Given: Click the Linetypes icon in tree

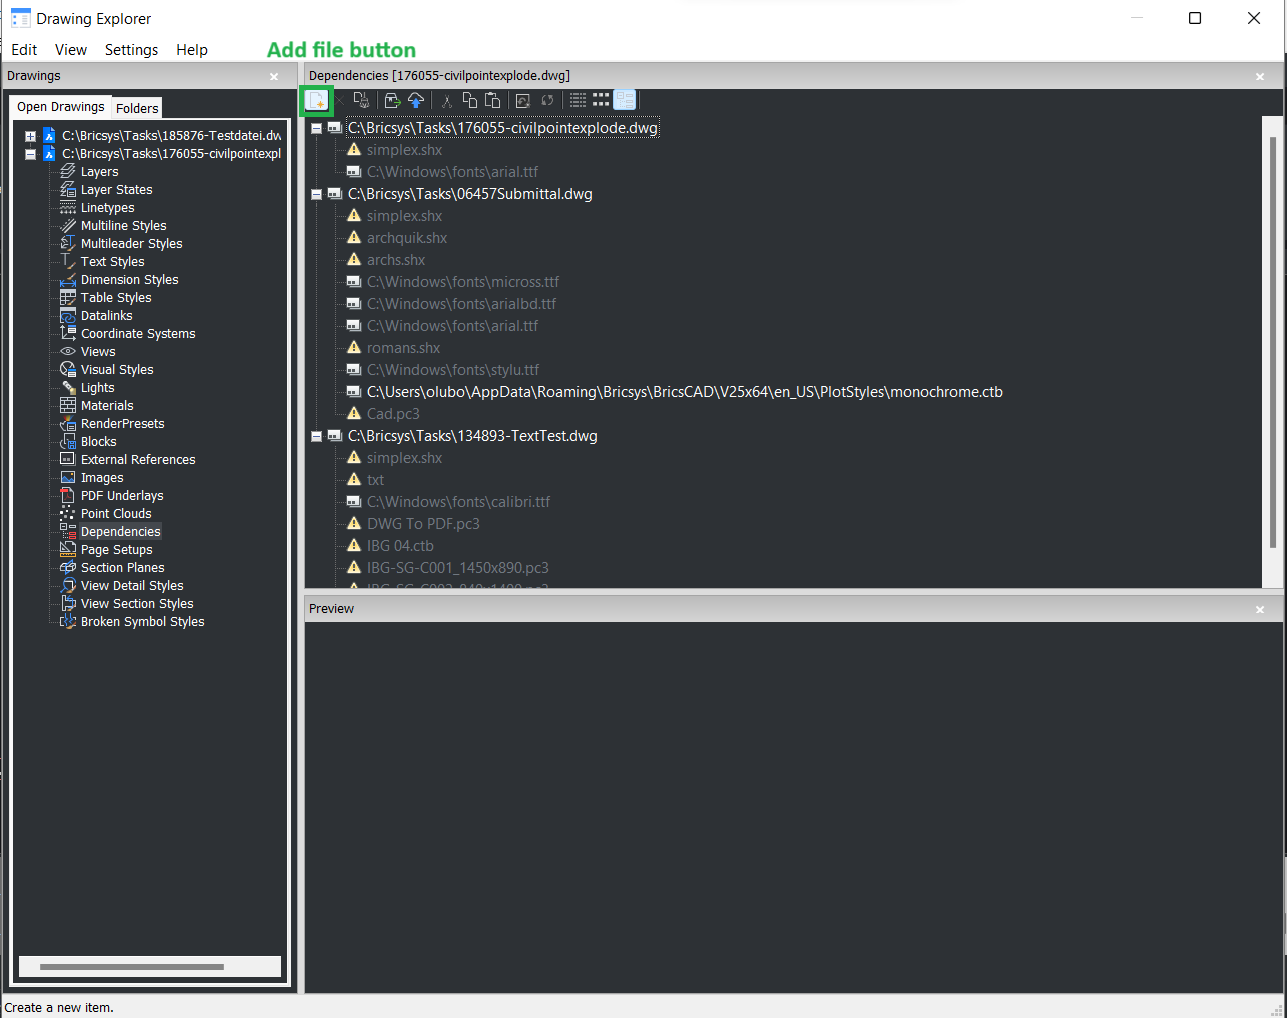Looking at the screenshot, I should click(68, 208).
